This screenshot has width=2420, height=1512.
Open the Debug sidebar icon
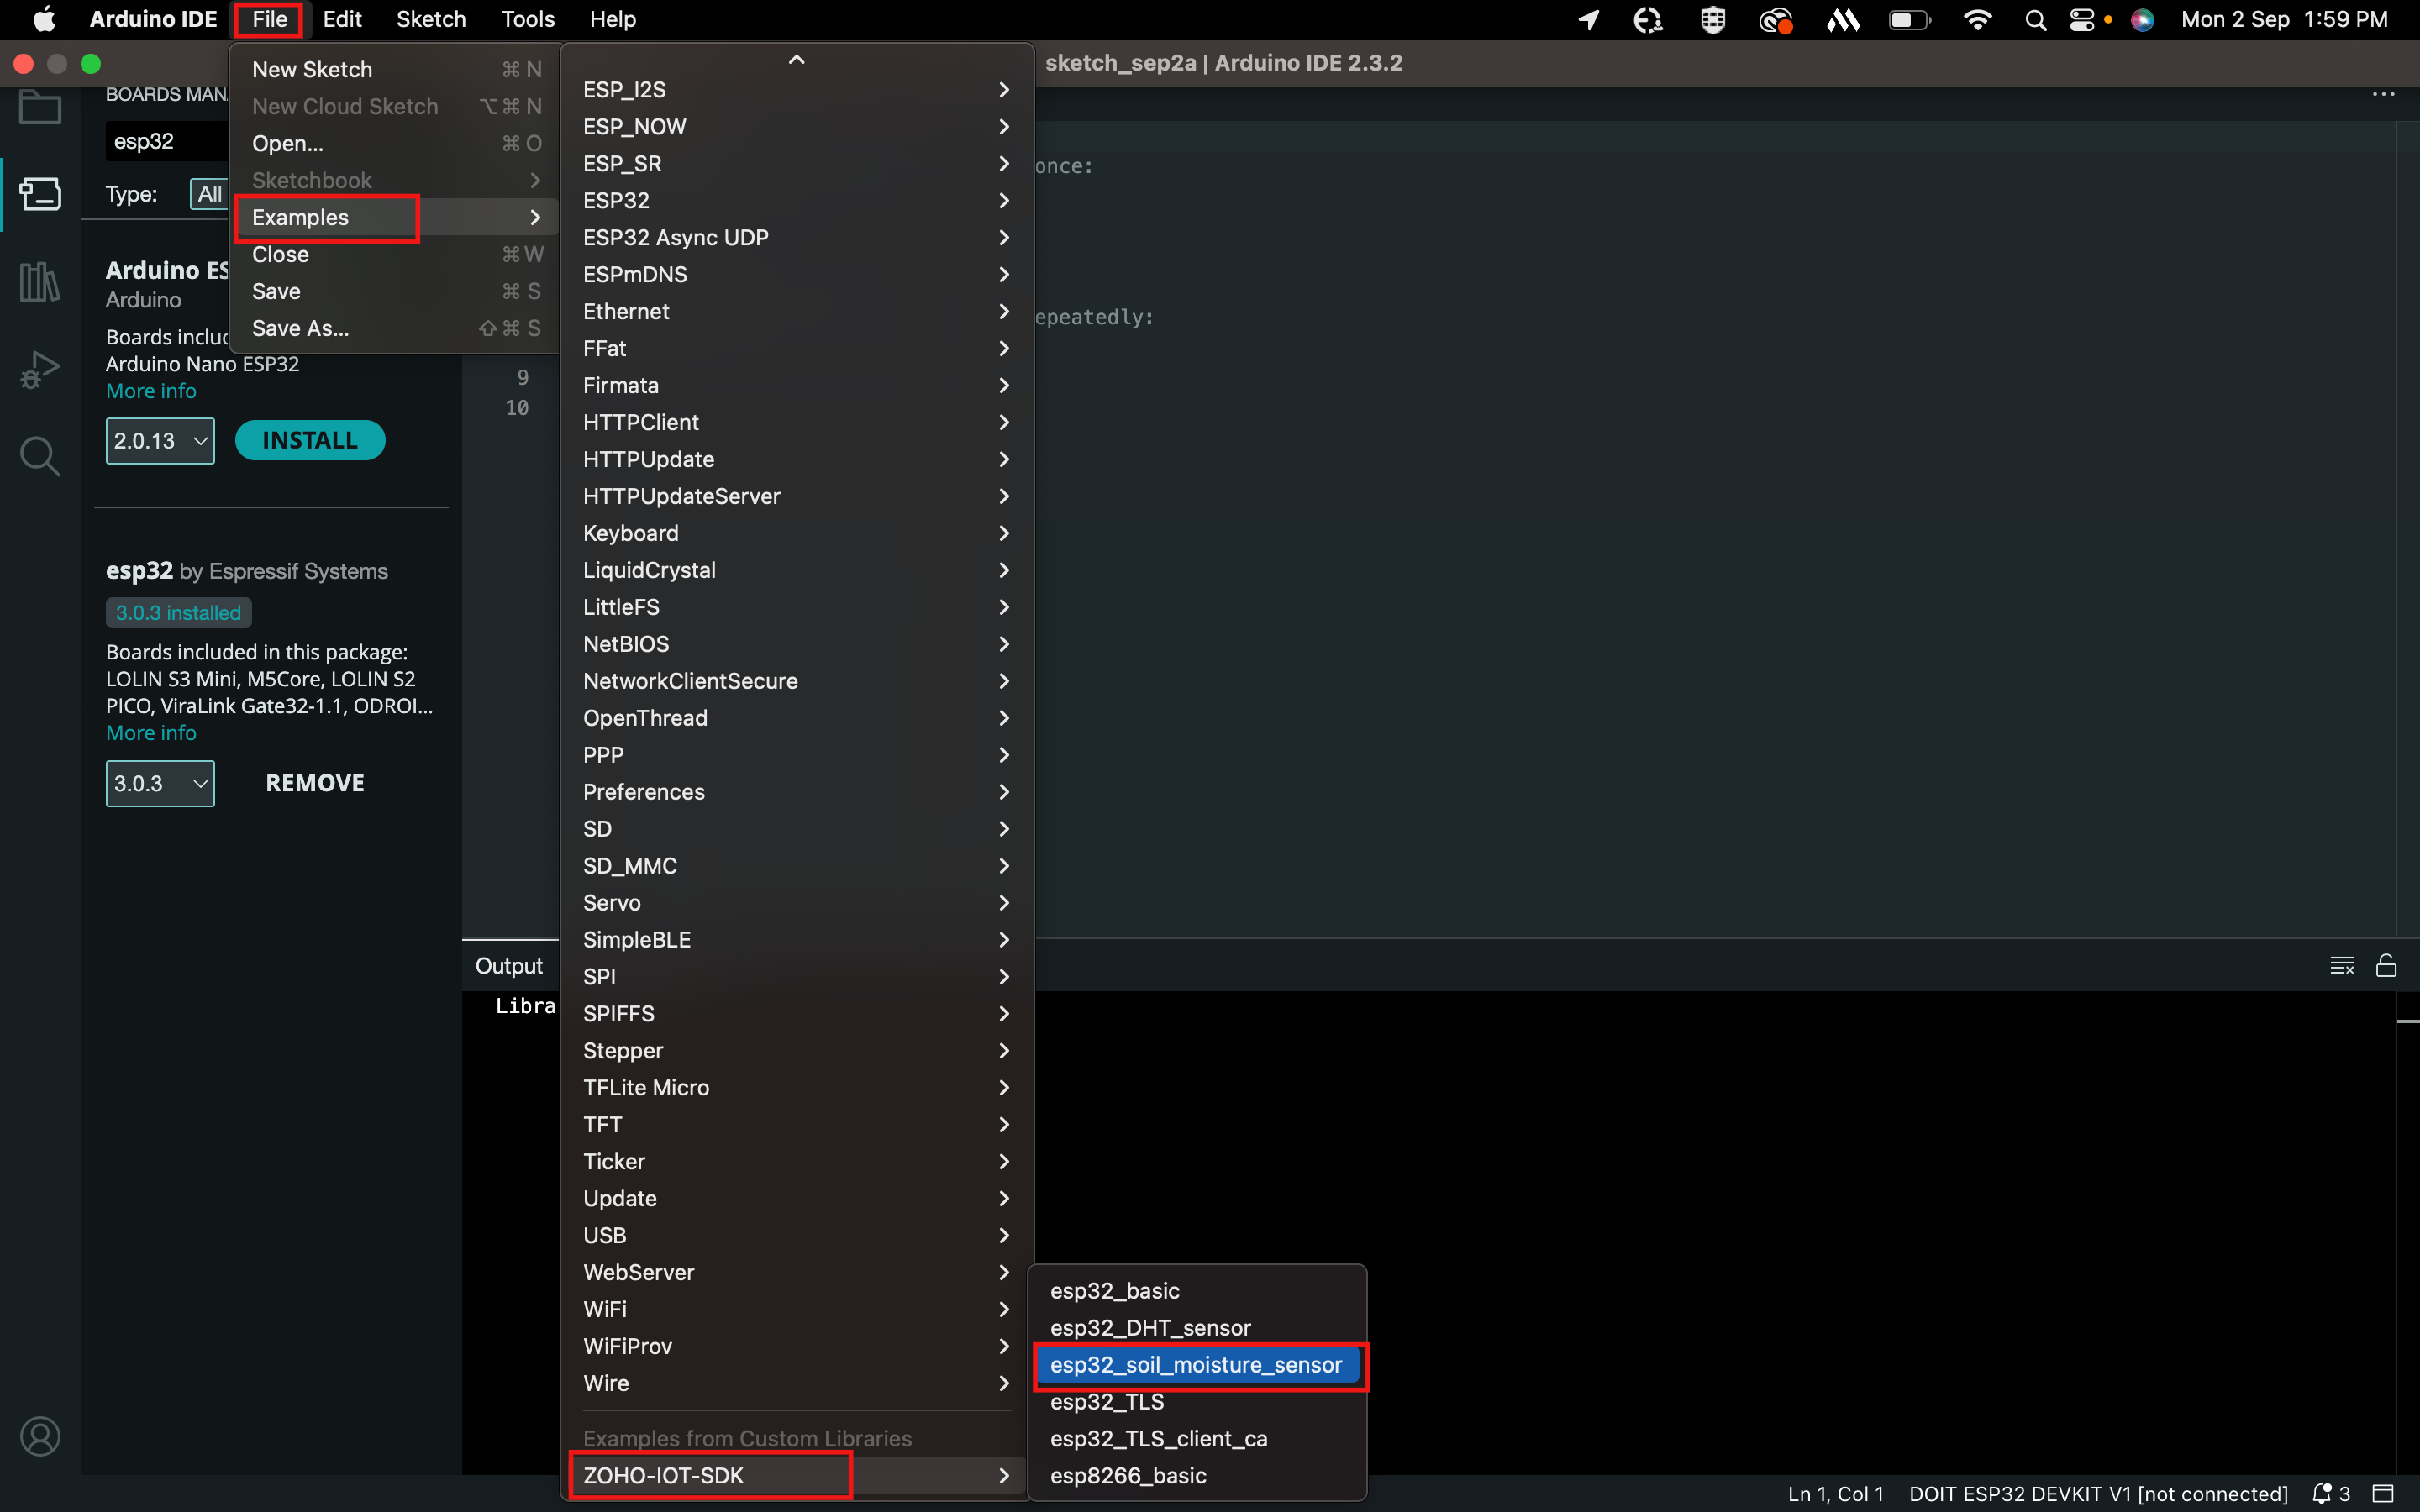click(x=40, y=369)
